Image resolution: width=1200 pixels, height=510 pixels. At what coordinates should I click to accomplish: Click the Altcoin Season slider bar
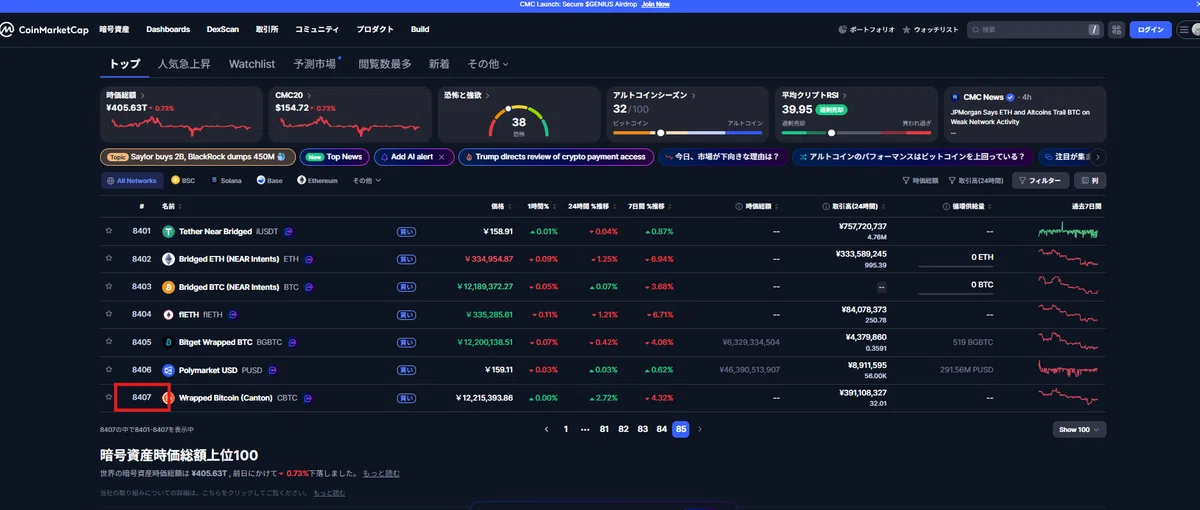pyautogui.click(x=688, y=132)
